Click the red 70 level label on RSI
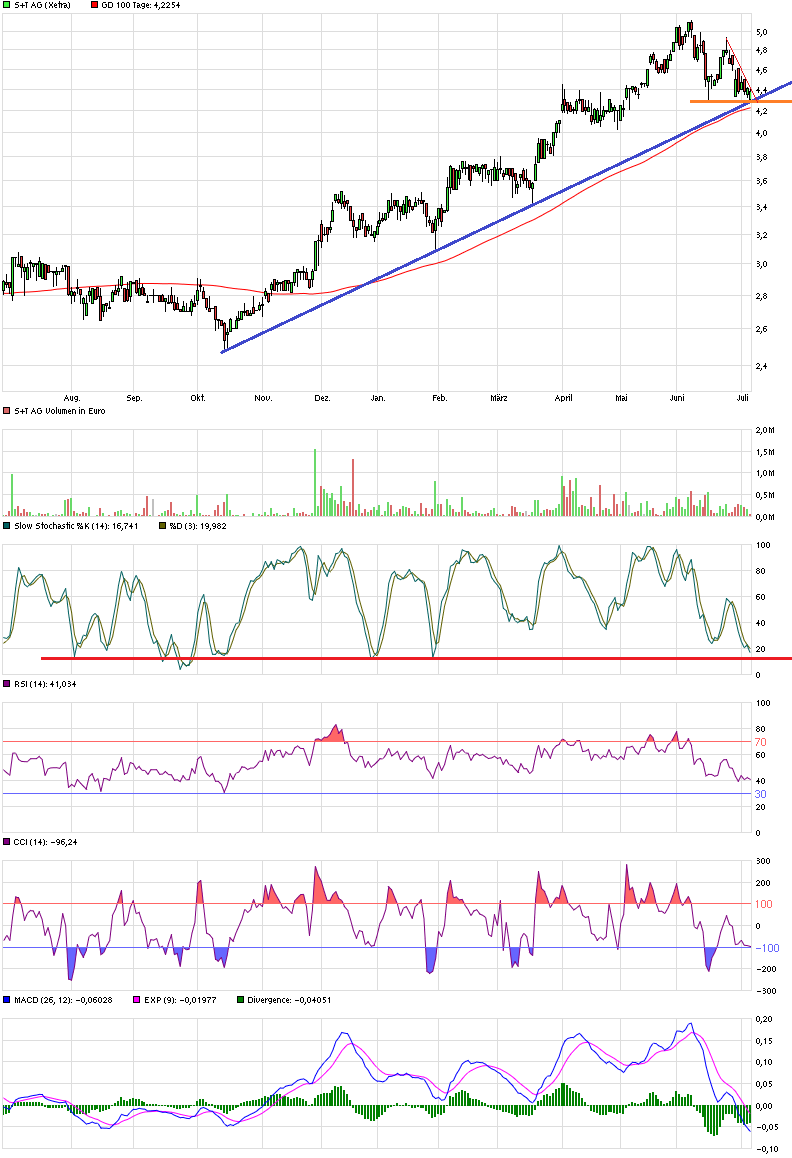 [760, 742]
